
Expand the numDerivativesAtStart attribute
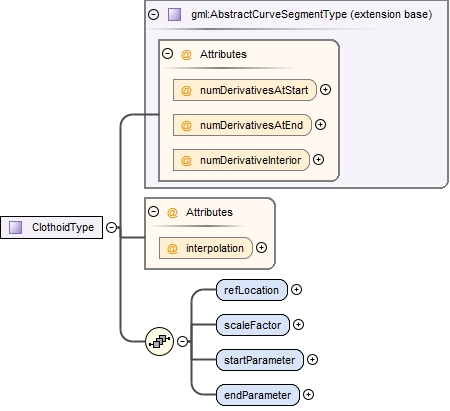point(325,90)
